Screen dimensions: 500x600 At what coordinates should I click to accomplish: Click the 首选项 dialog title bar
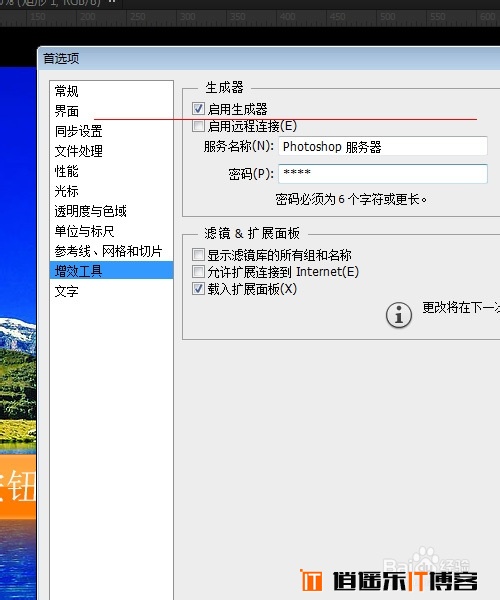tap(269, 59)
